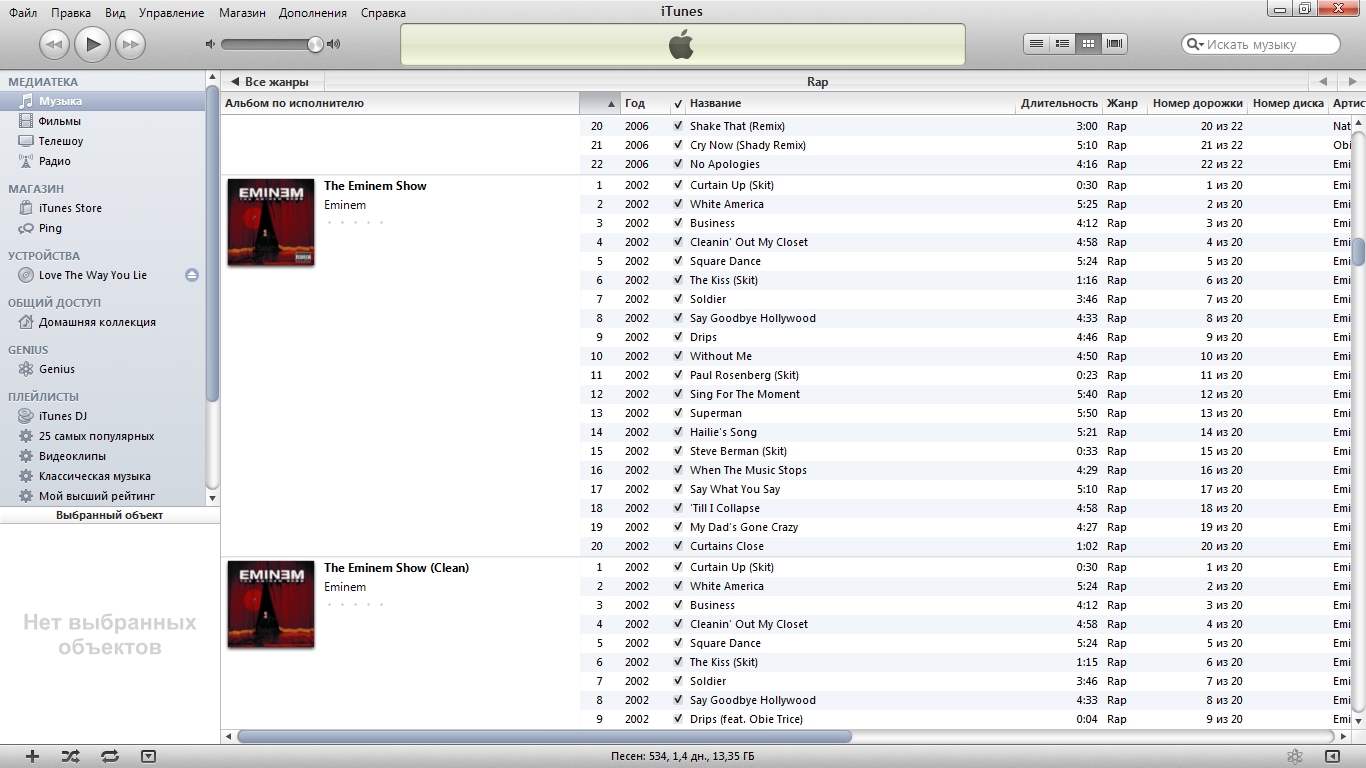1366x768 pixels.
Task: Select The Eminem Show (Clean) album artwork
Action: click(x=271, y=604)
